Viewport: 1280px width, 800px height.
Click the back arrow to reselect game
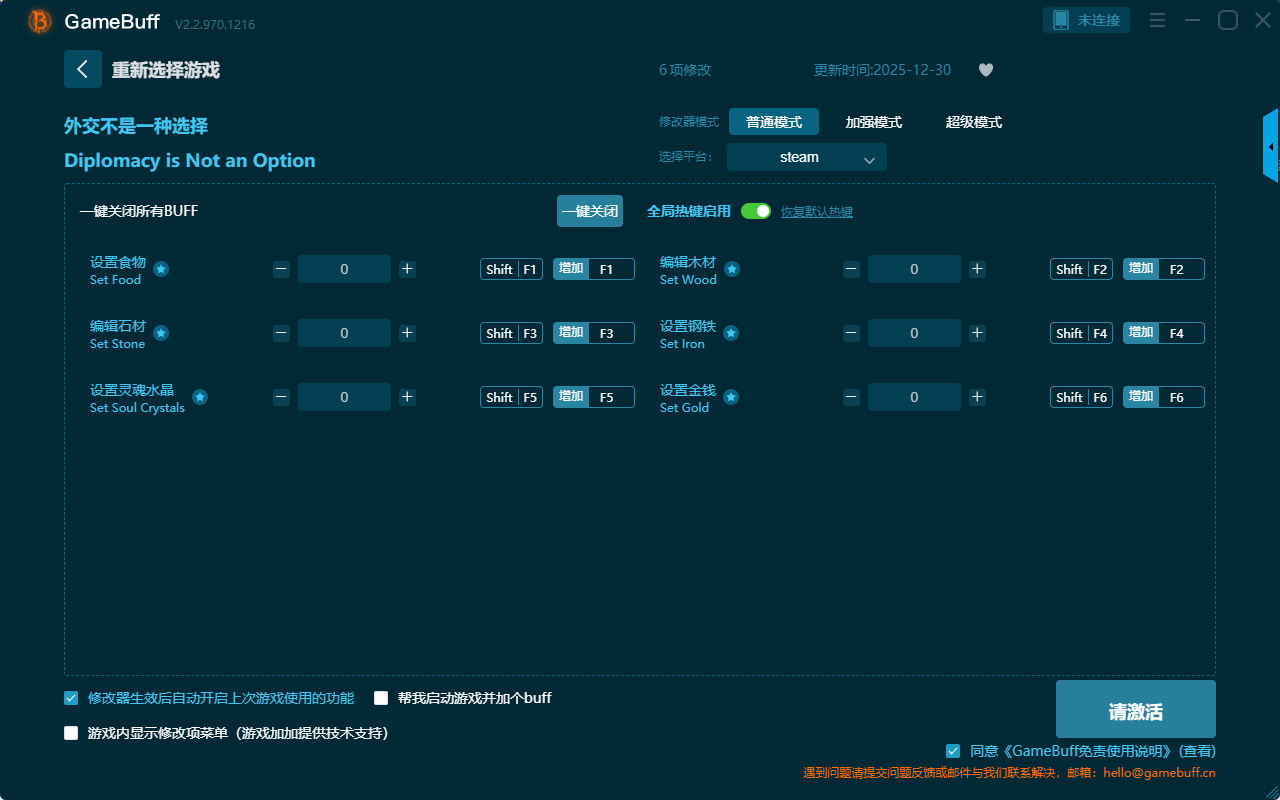83,69
